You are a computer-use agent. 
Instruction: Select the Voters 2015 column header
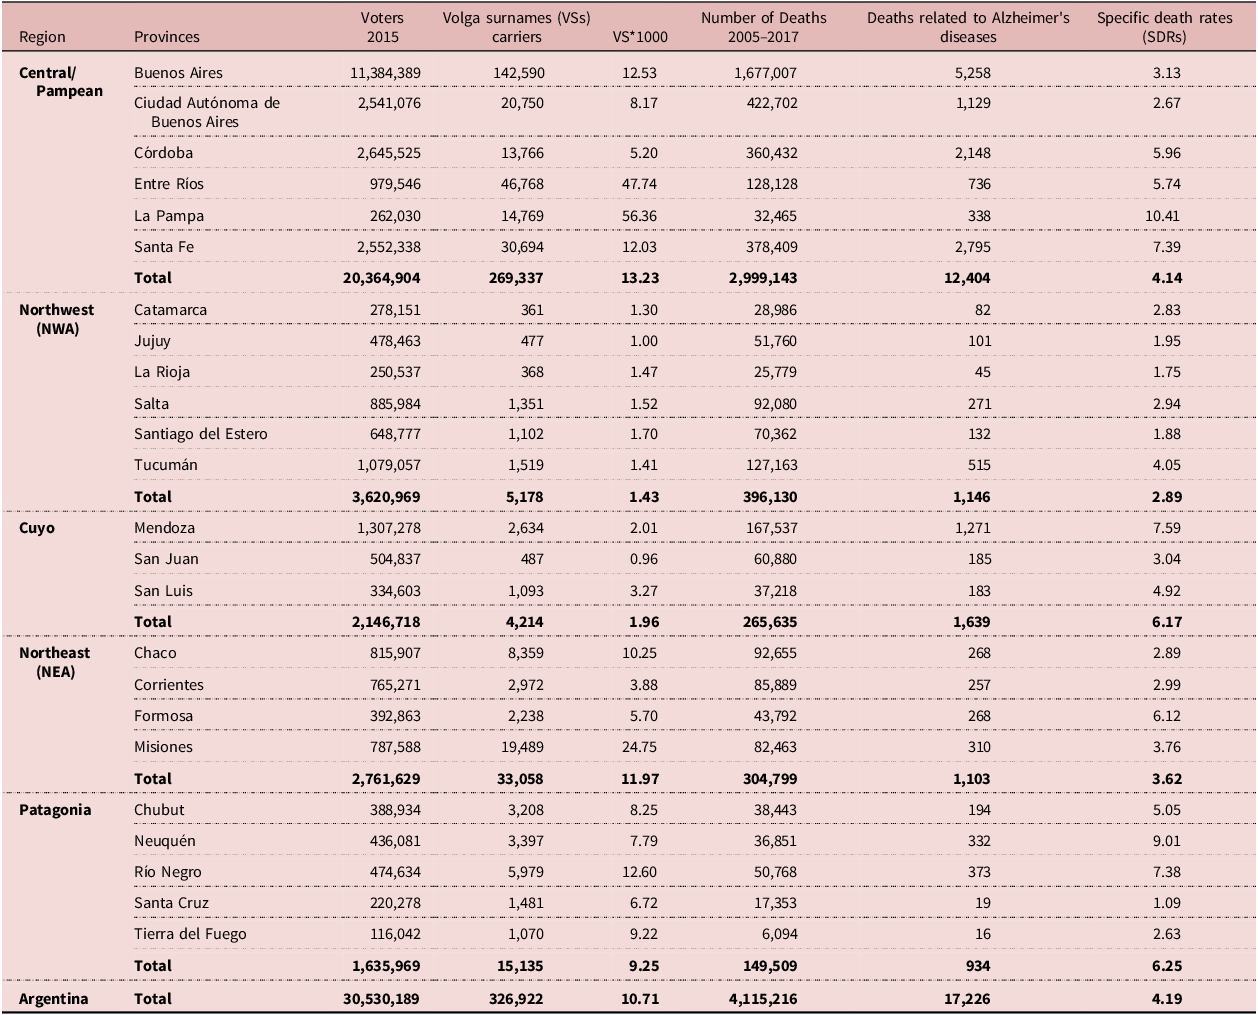coord(382,27)
